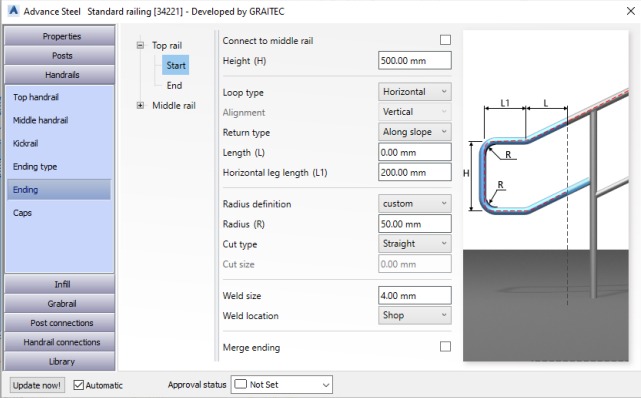Screen dimensions: 641x398
Task: Open the Radius definition dropdown
Action: point(415,203)
